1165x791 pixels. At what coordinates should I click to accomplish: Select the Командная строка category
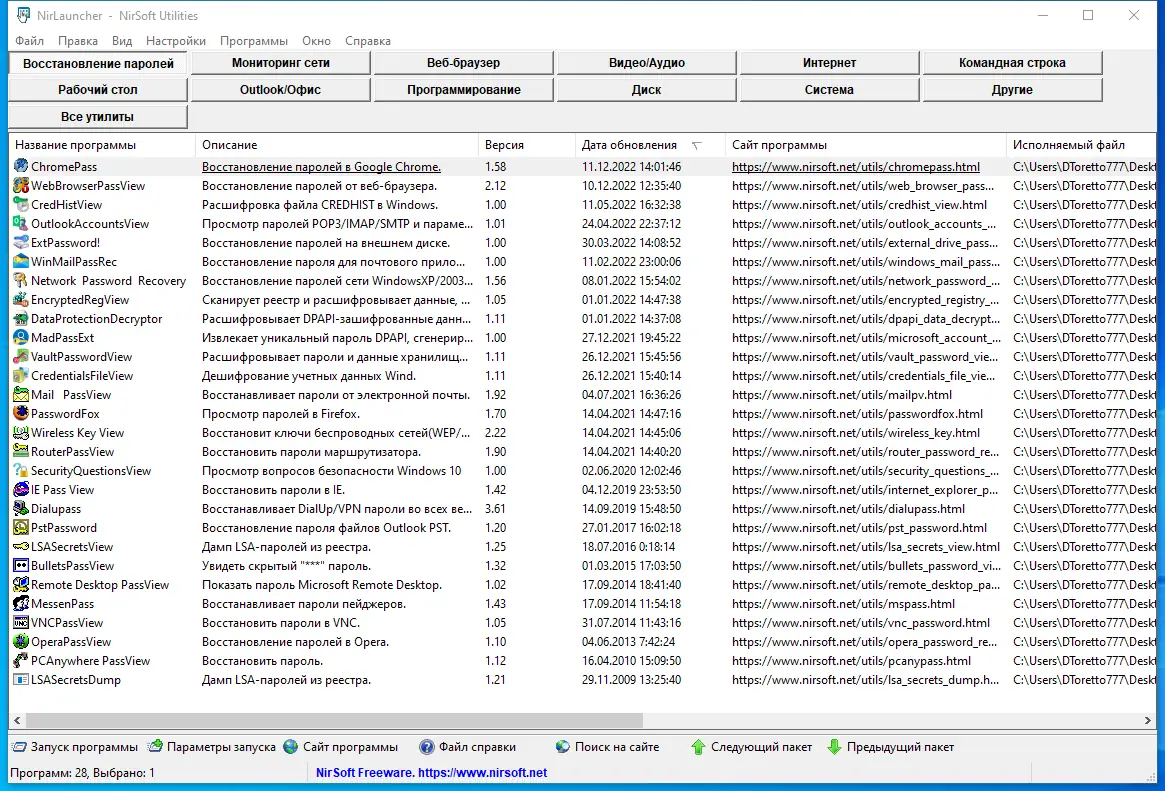[1012, 63]
